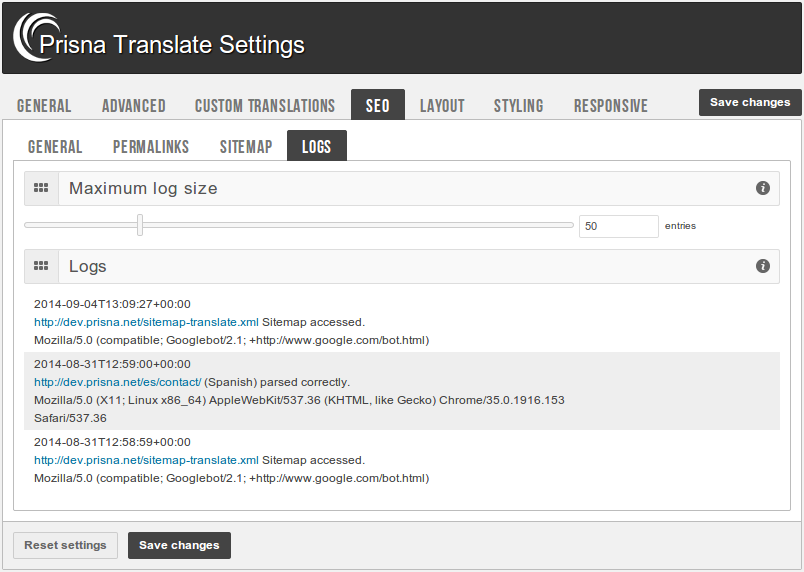Switch to the Advanced tab

pyautogui.click(x=134, y=105)
